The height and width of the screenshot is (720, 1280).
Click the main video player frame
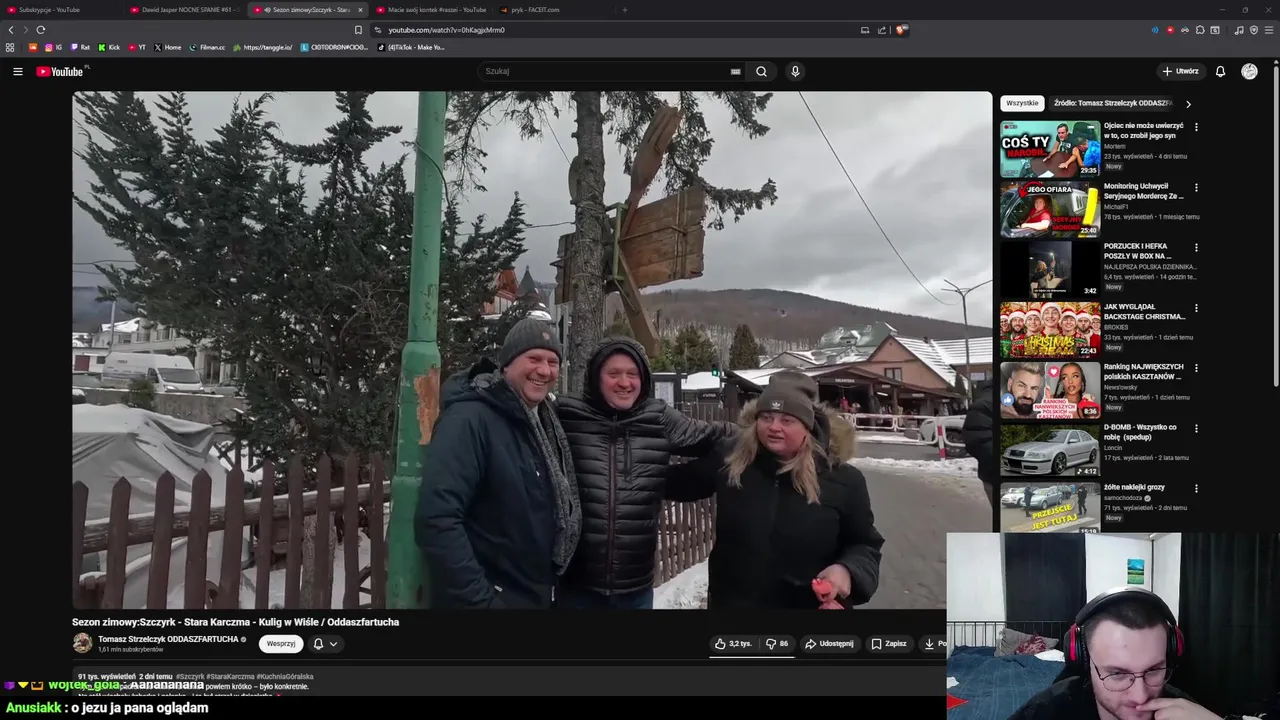tap(532, 350)
